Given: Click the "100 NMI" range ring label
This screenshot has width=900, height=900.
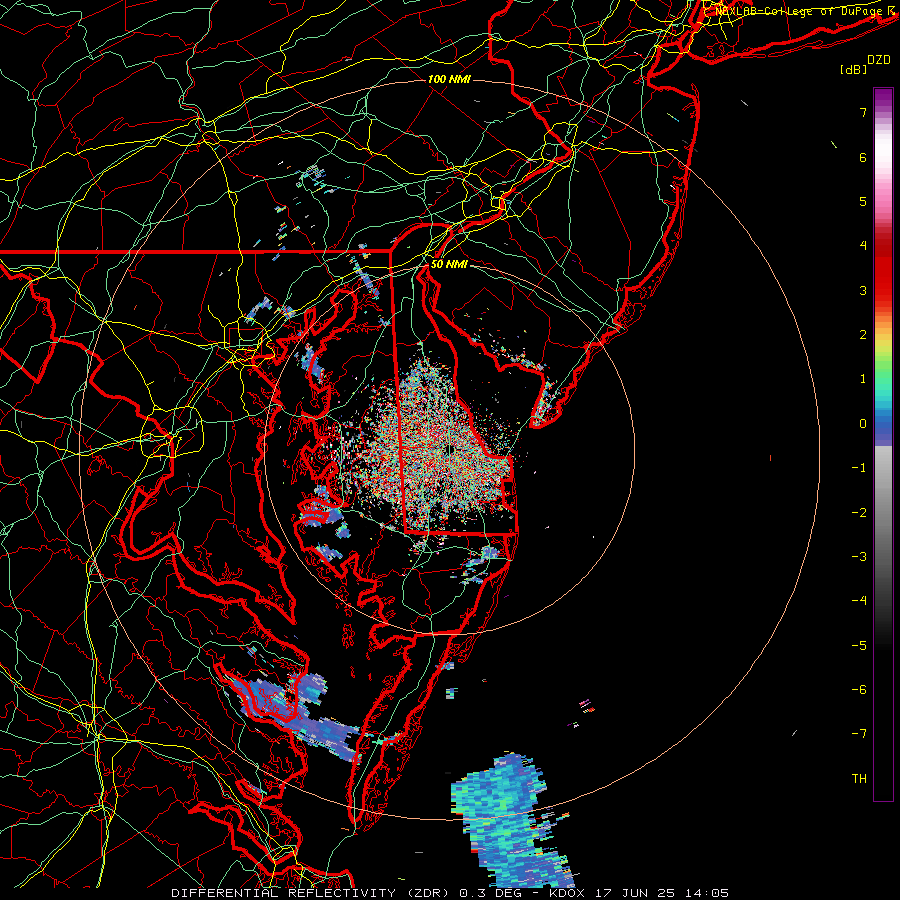Looking at the screenshot, I should pos(449,79).
